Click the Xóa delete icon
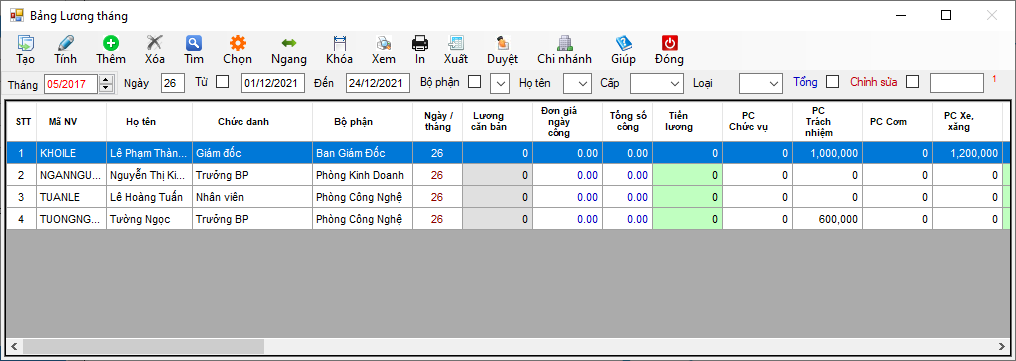Image resolution: width=1016 pixels, height=361 pixels. (x=154, y=43)
